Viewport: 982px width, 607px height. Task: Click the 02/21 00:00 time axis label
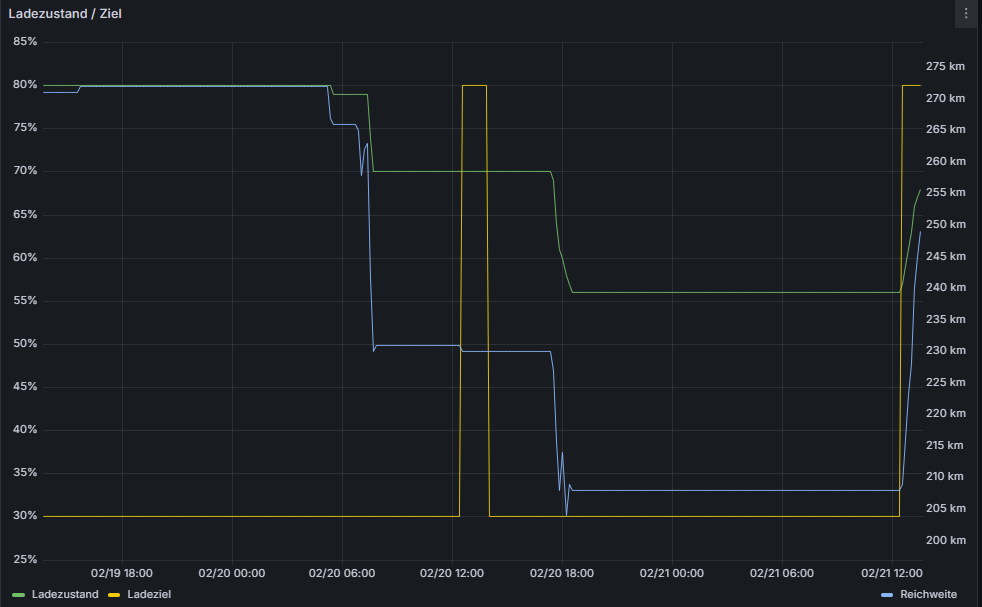click(671, 573)
